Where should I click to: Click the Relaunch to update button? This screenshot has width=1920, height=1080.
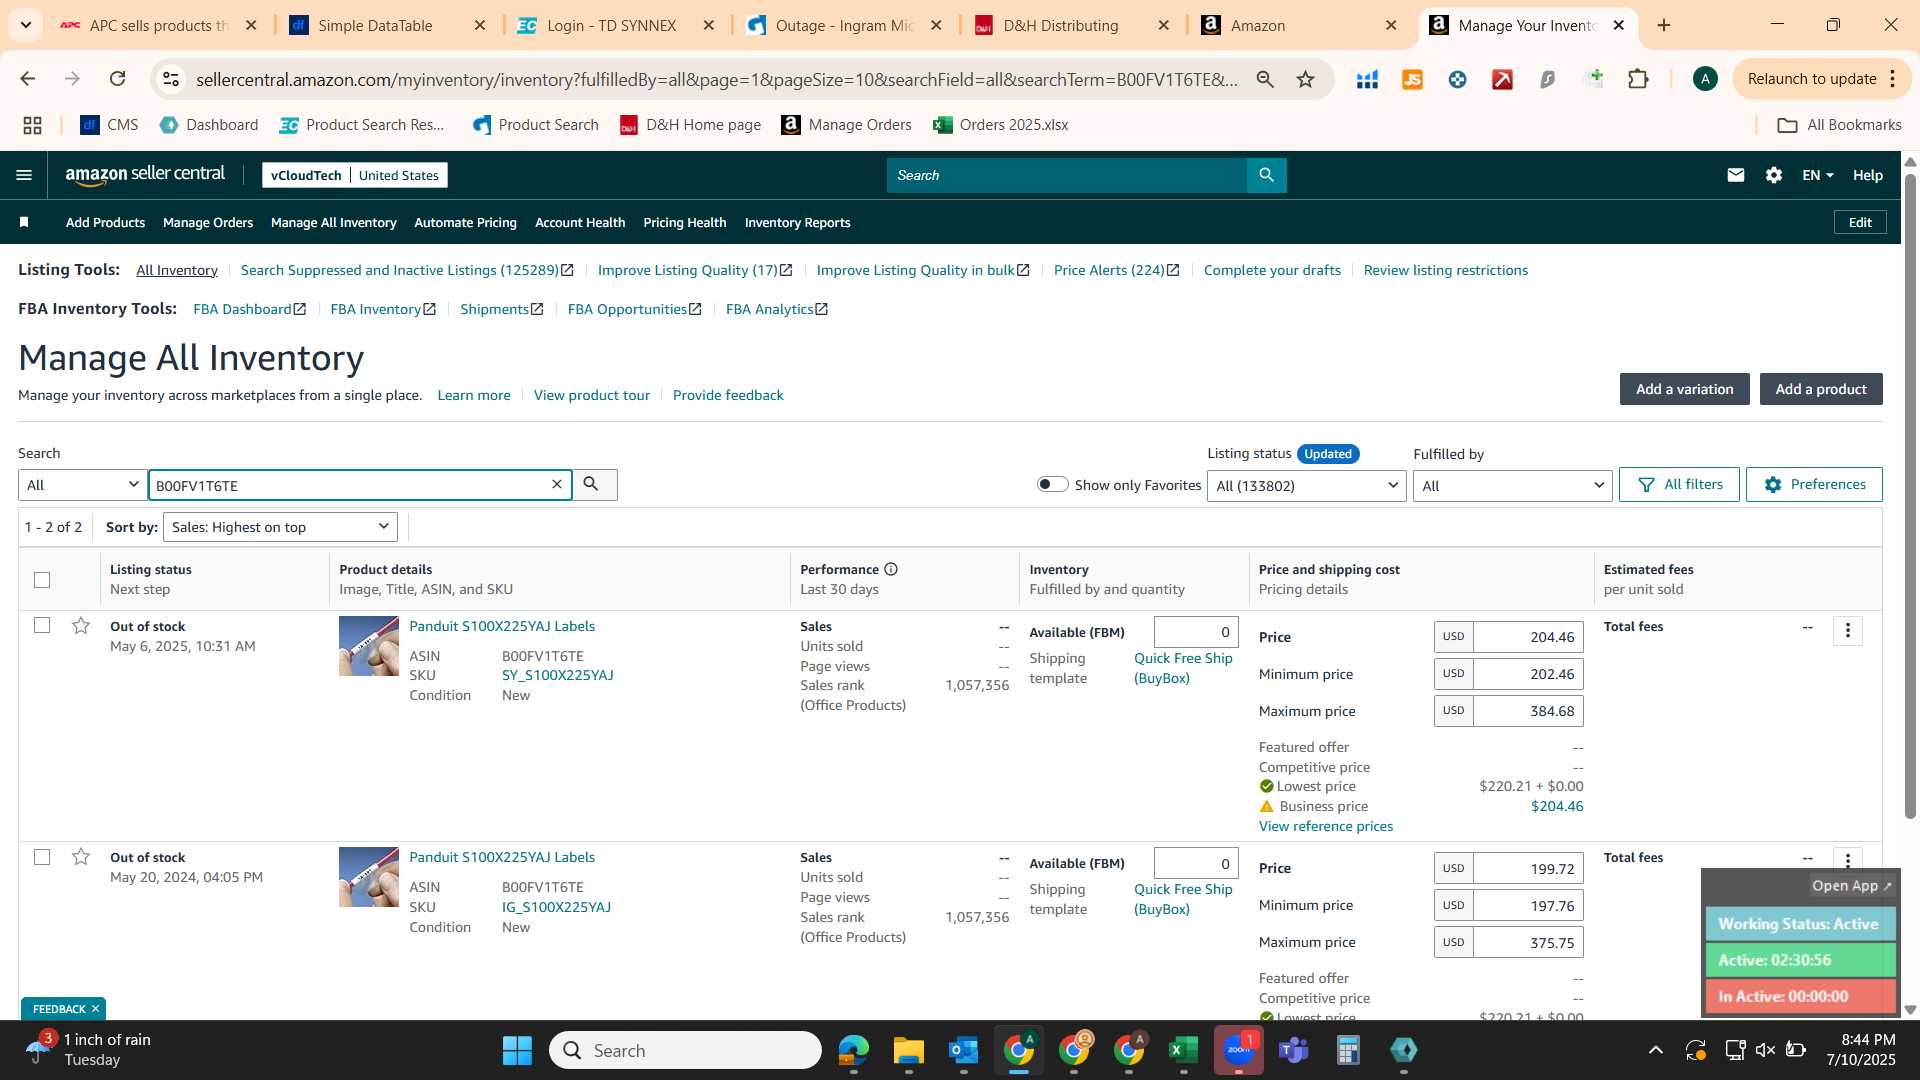click(1820, 79)
